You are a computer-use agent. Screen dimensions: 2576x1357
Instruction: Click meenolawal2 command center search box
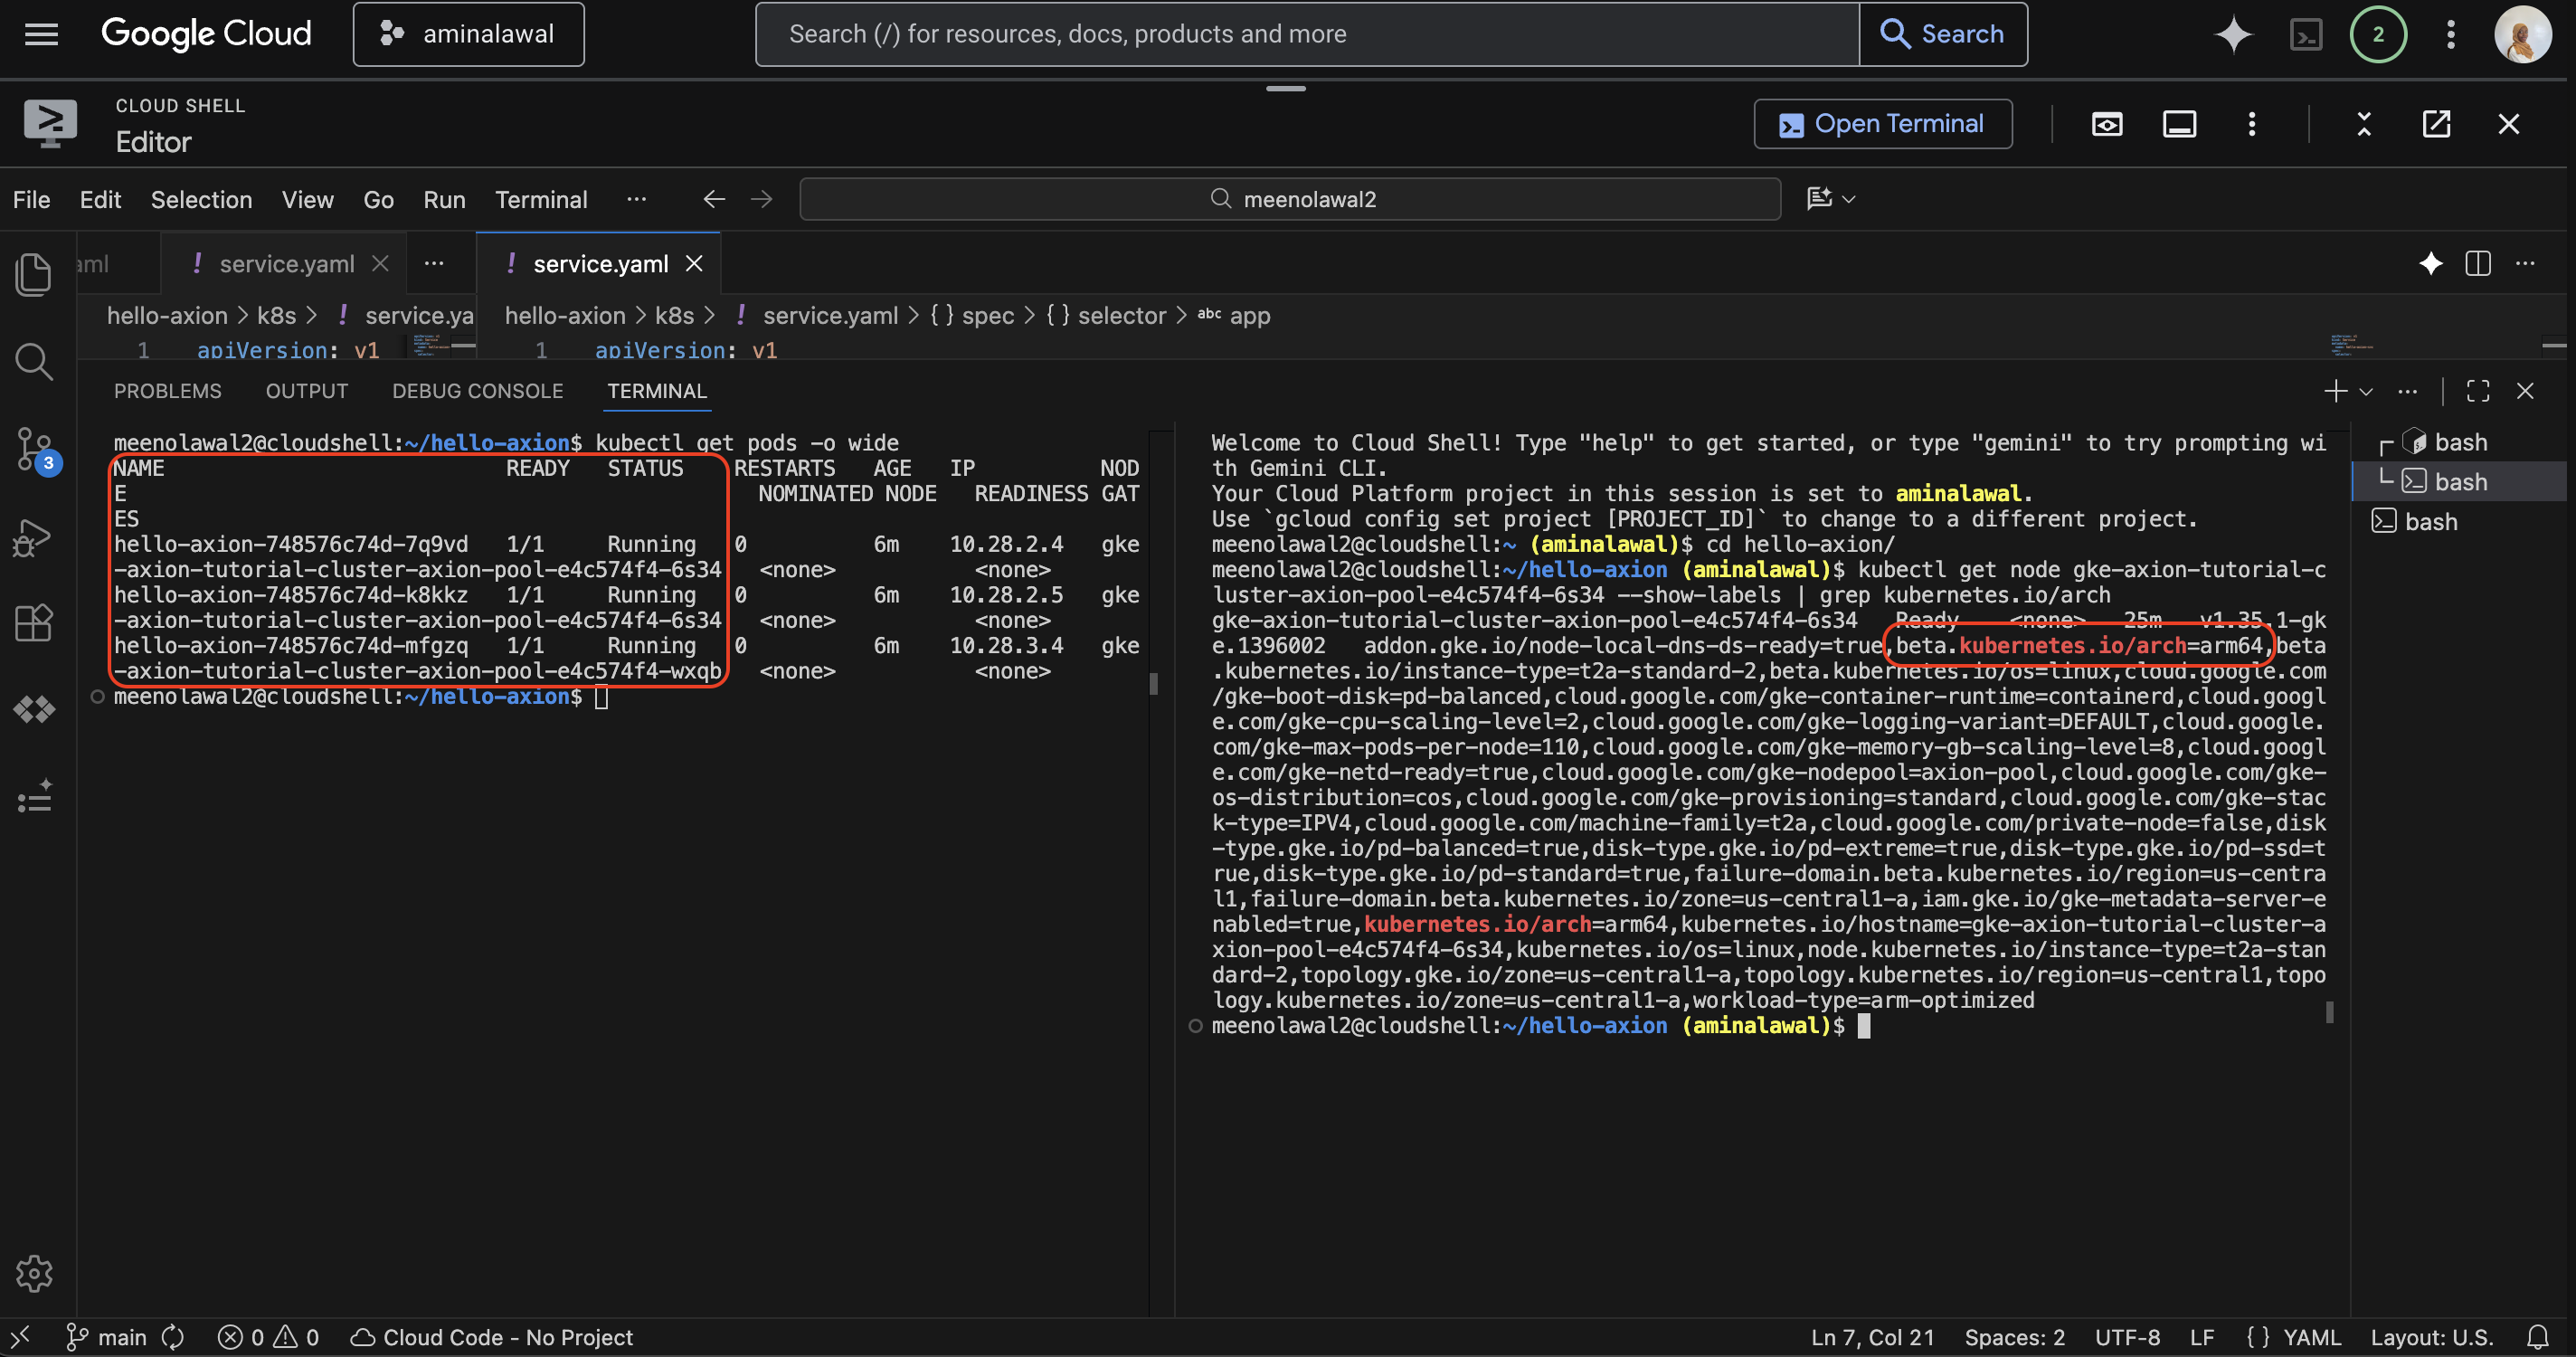1290,199
